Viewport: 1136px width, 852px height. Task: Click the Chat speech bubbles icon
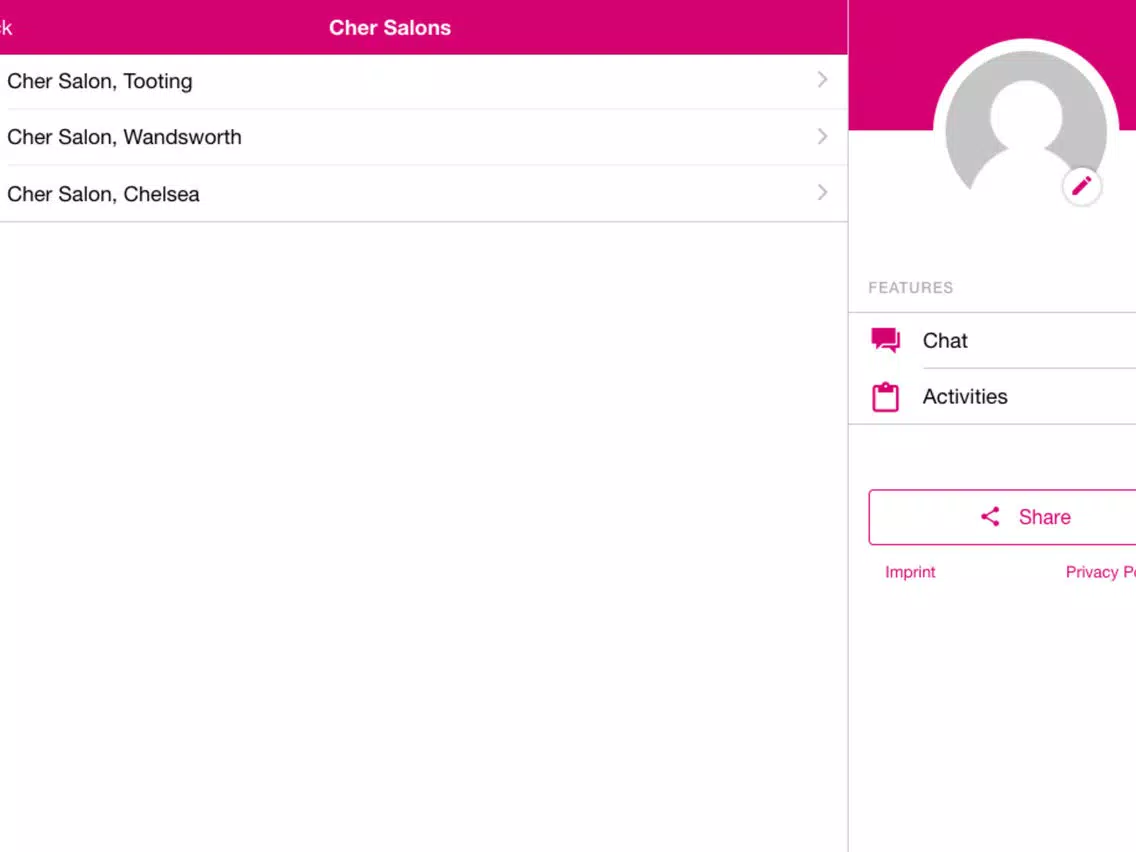pos(885,341)
